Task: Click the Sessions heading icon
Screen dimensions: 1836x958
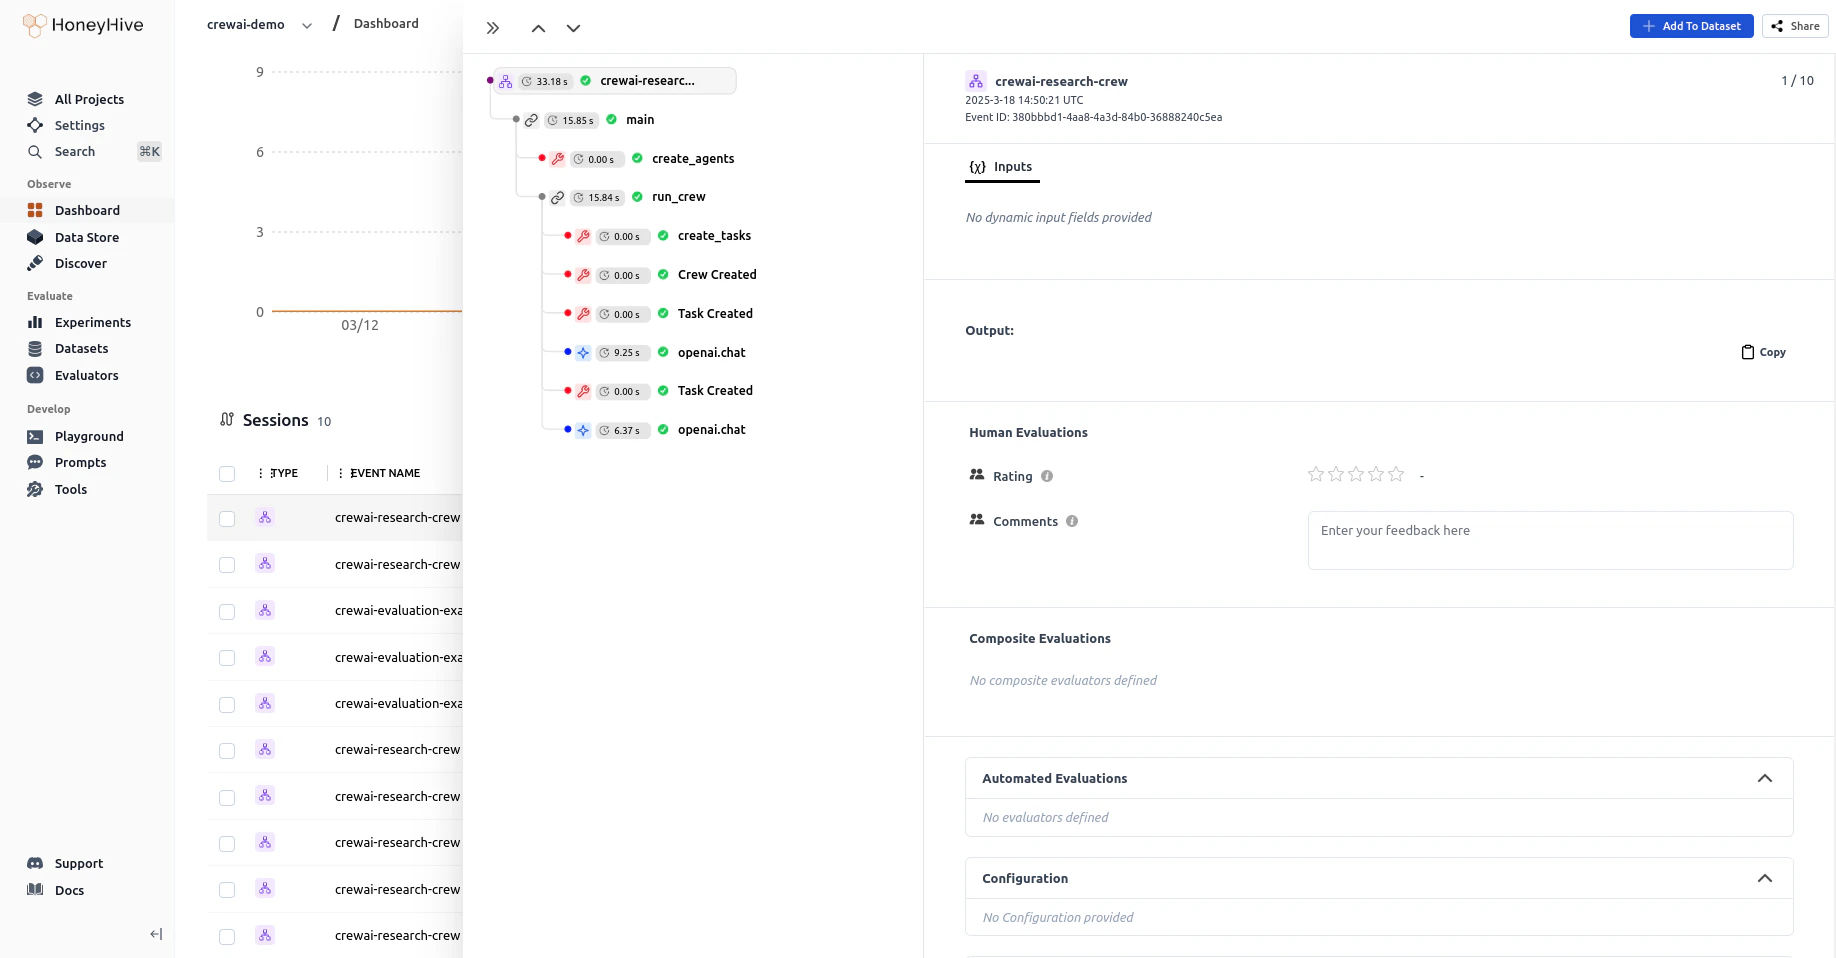Action: coord(227,419)
